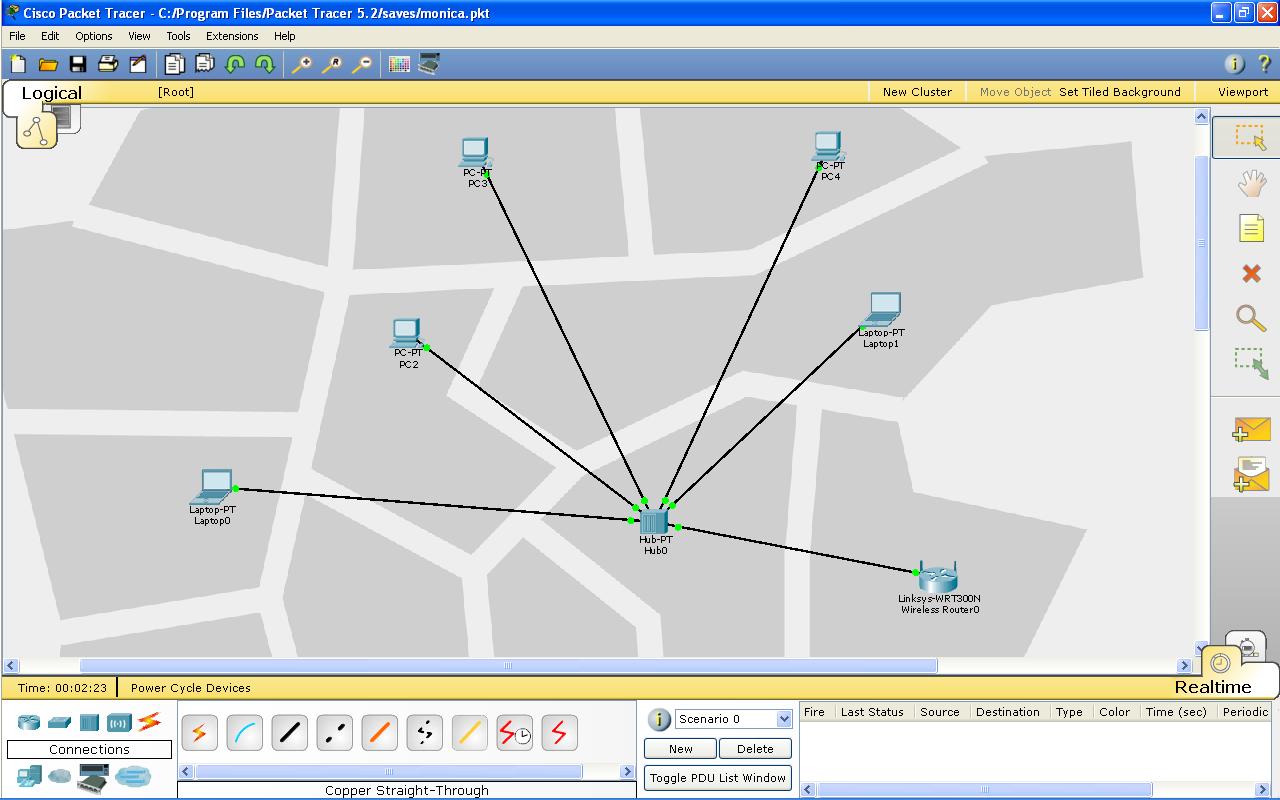Image resolution: width=1280 pixels, height=800 pixels.
Task: Select WAN Emulation cloud category
Action: (x=60, y=776)
